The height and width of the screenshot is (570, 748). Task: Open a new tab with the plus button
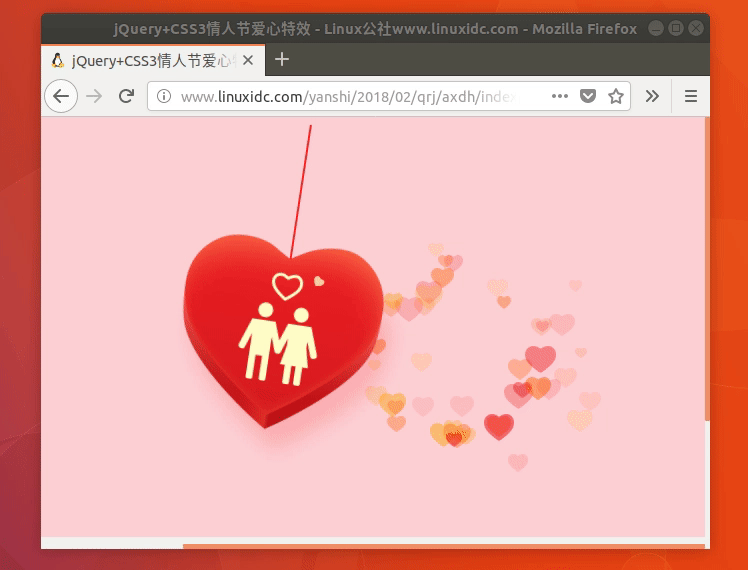[282, 60]
